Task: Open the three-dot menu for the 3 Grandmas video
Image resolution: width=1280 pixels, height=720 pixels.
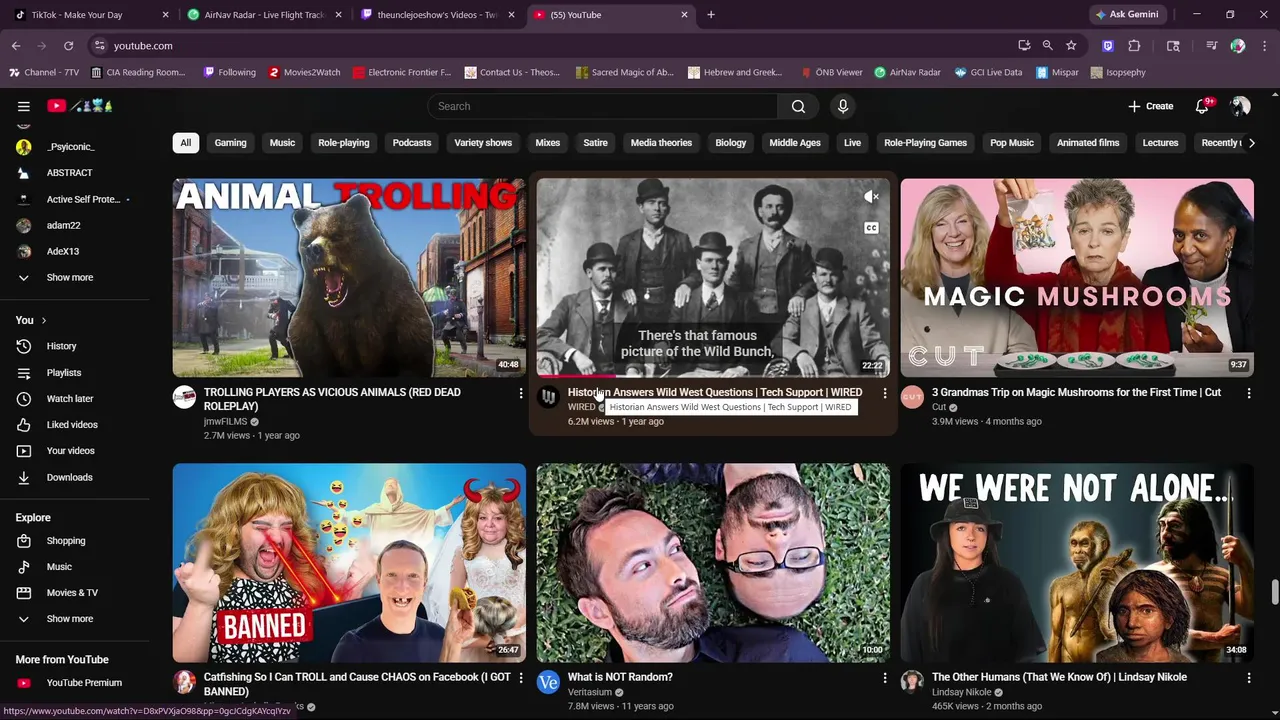Action: 1248,393
